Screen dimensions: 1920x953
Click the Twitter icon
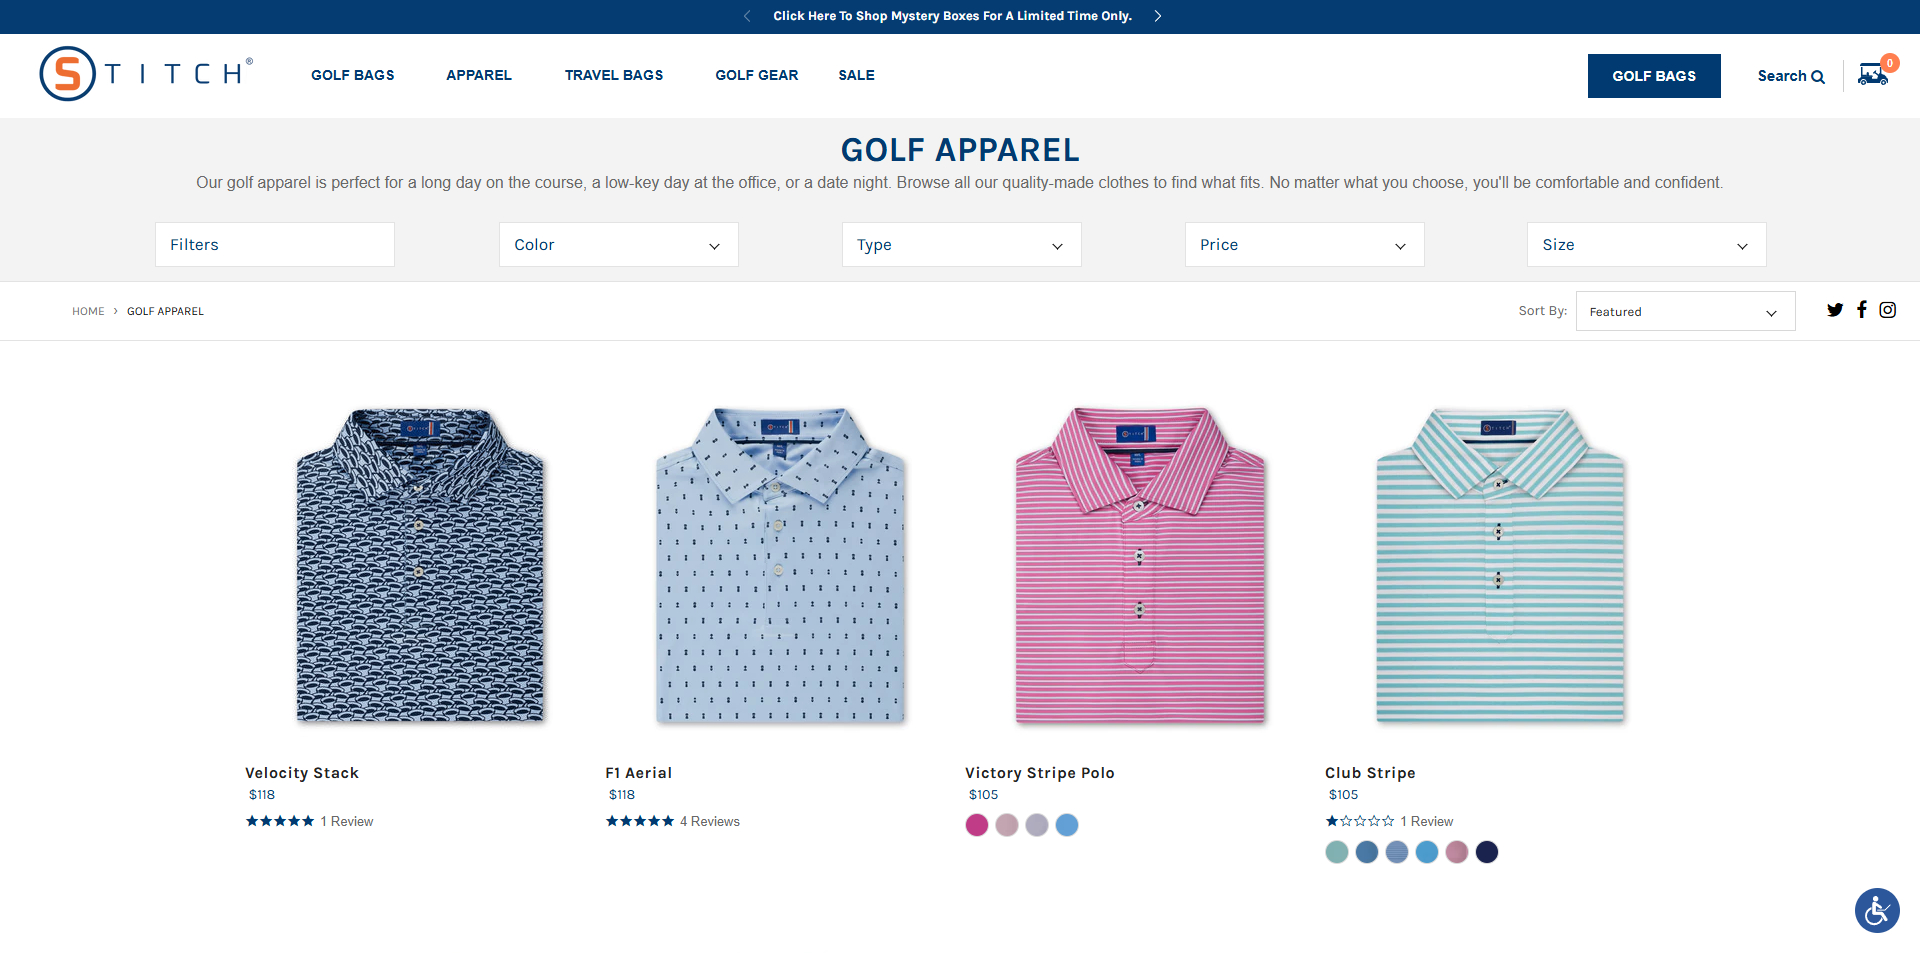(1835, 310)
